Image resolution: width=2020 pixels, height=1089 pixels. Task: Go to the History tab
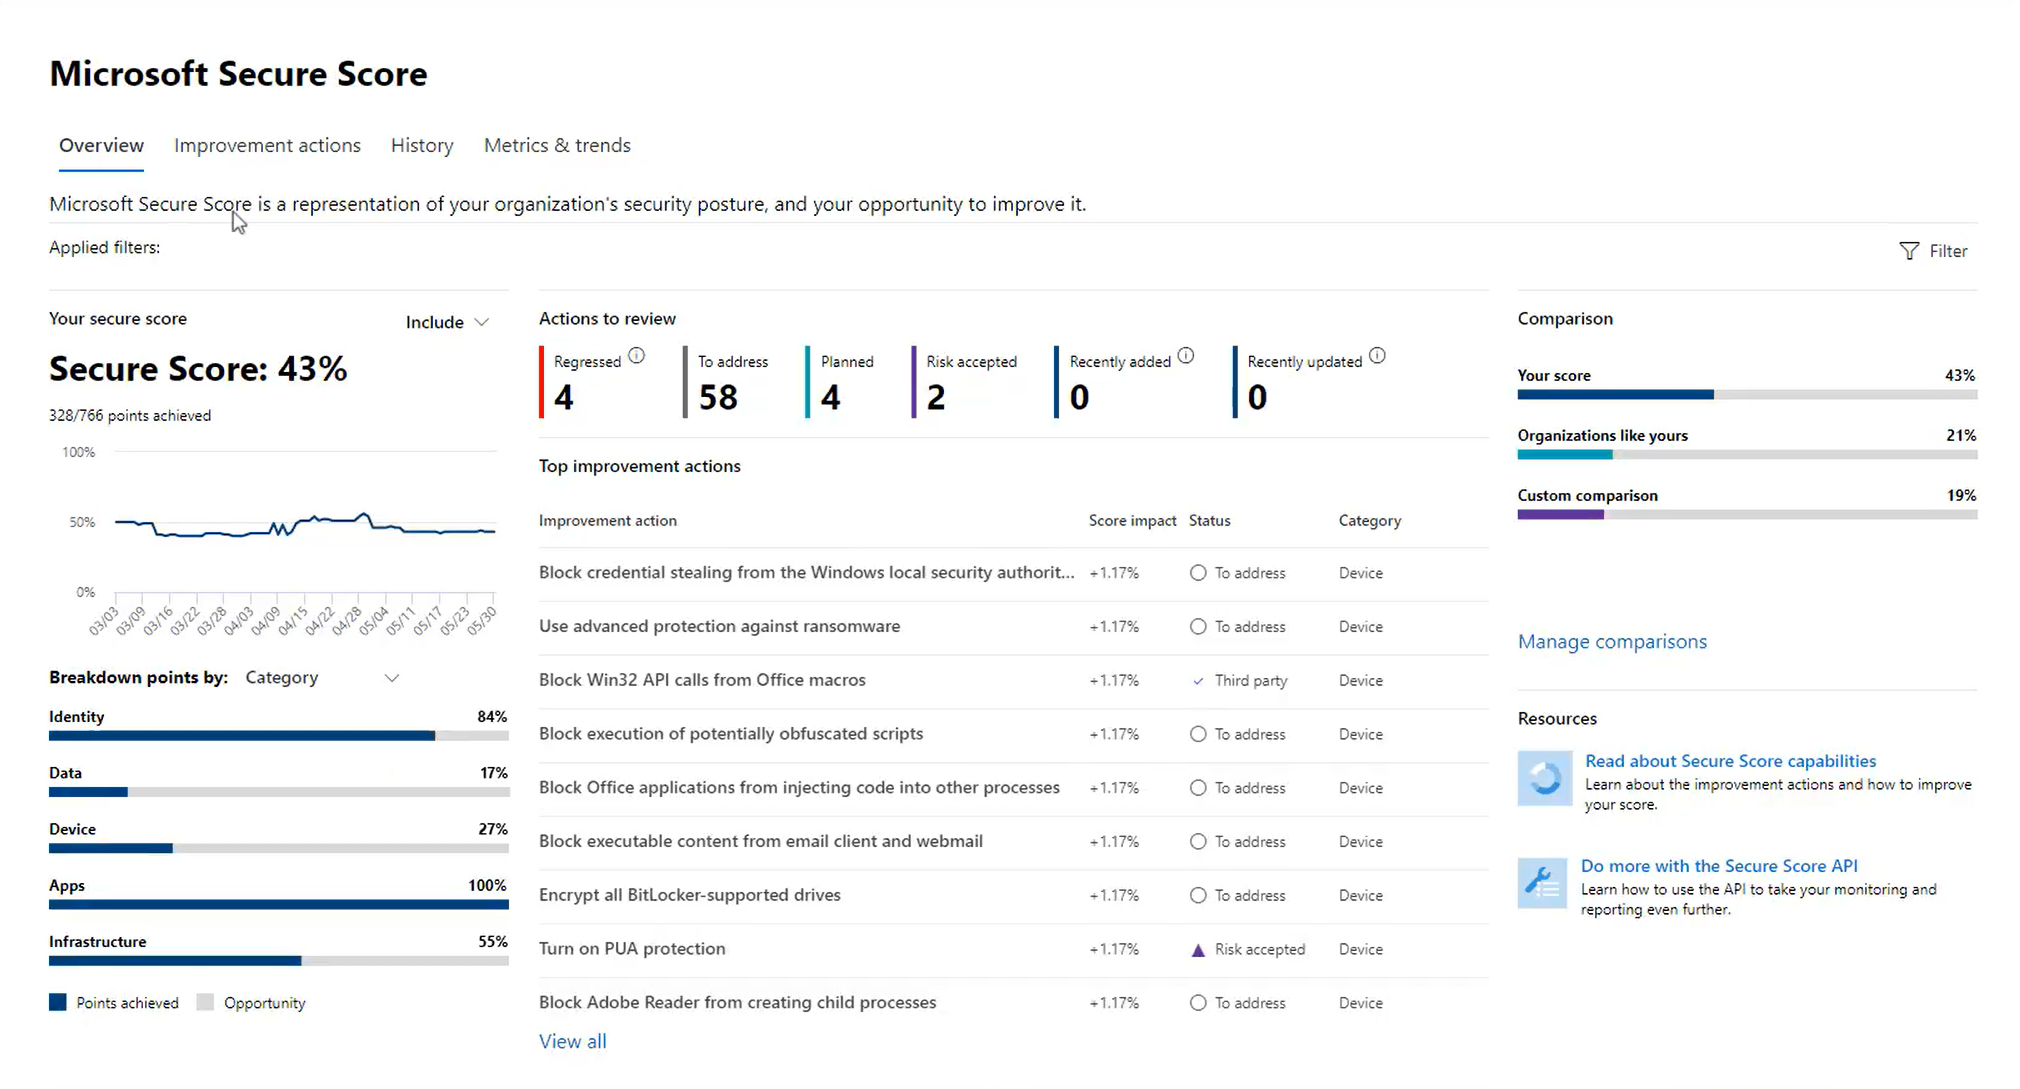[422, 145]
